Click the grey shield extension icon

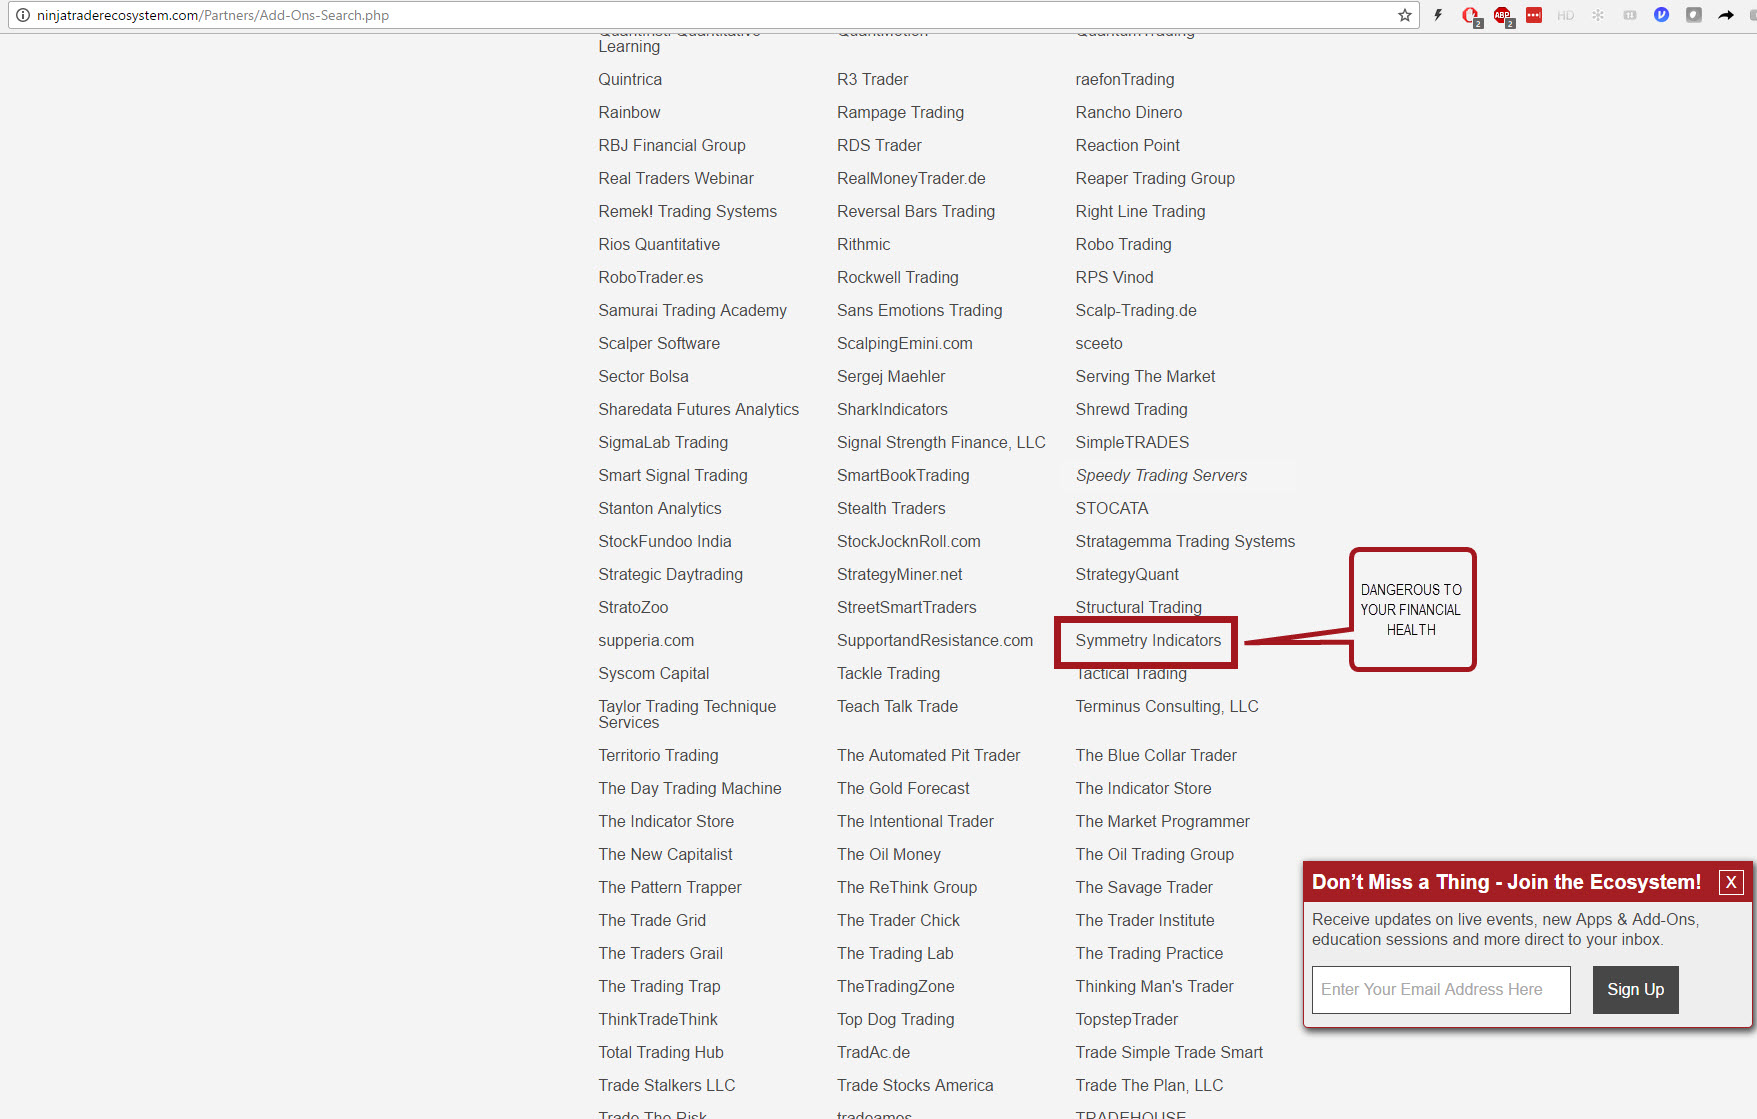pyautogui.click(x=1694, y=15)
